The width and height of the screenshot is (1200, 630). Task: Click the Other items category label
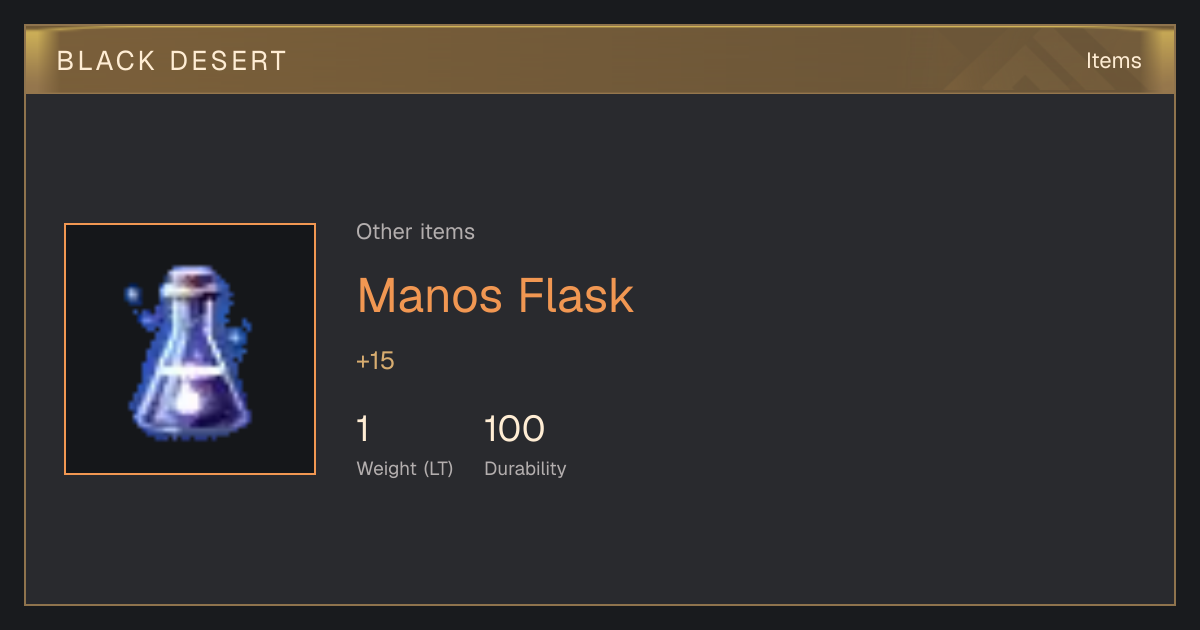[x=415, y=232]
